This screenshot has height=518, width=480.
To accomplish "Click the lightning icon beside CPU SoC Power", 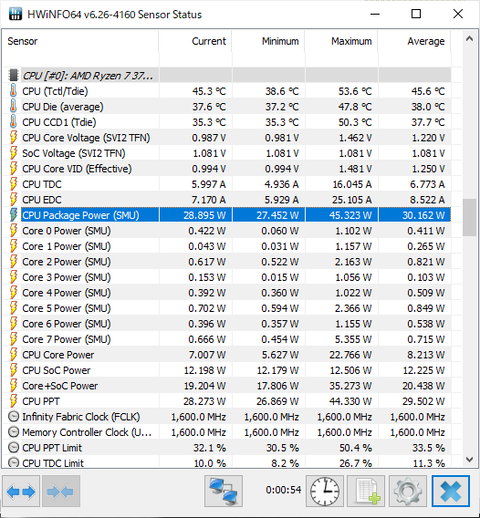I will [13, 370].
